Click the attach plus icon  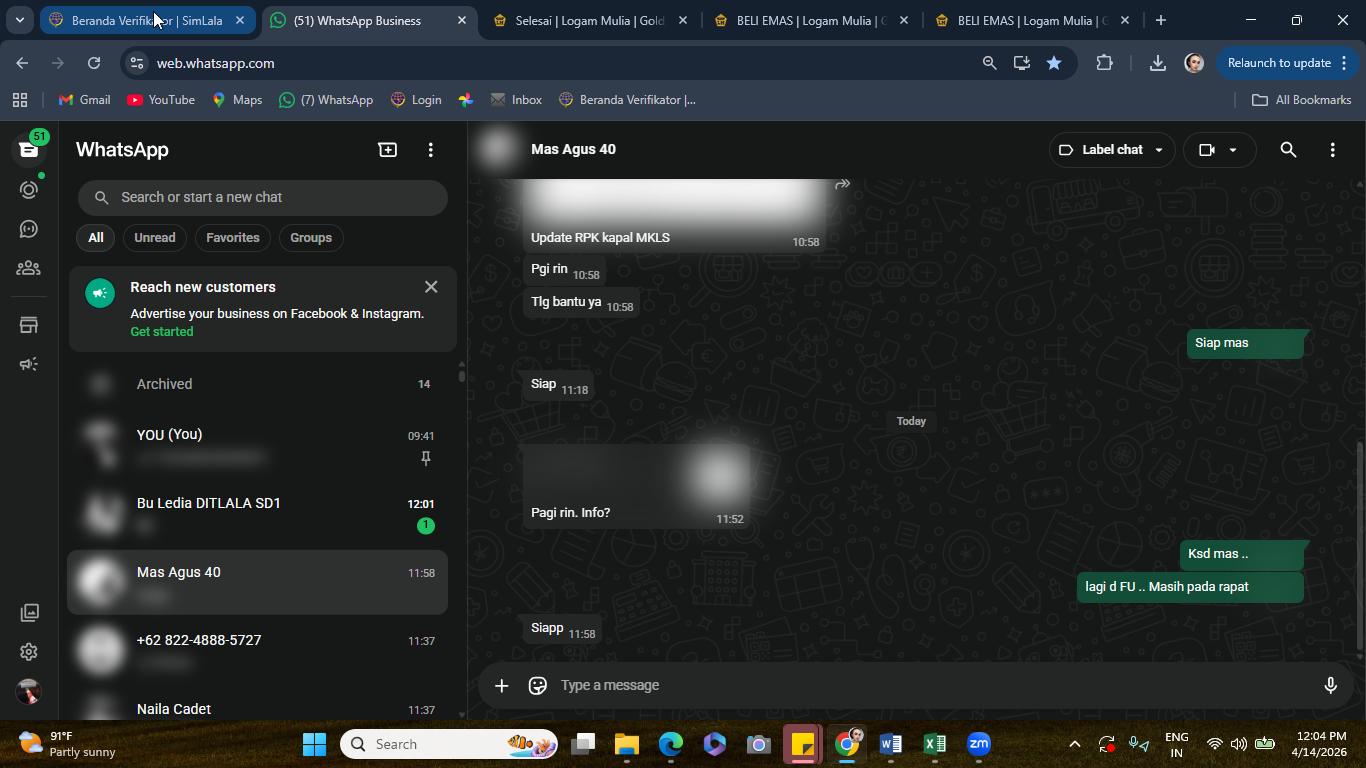pos(502,685)
